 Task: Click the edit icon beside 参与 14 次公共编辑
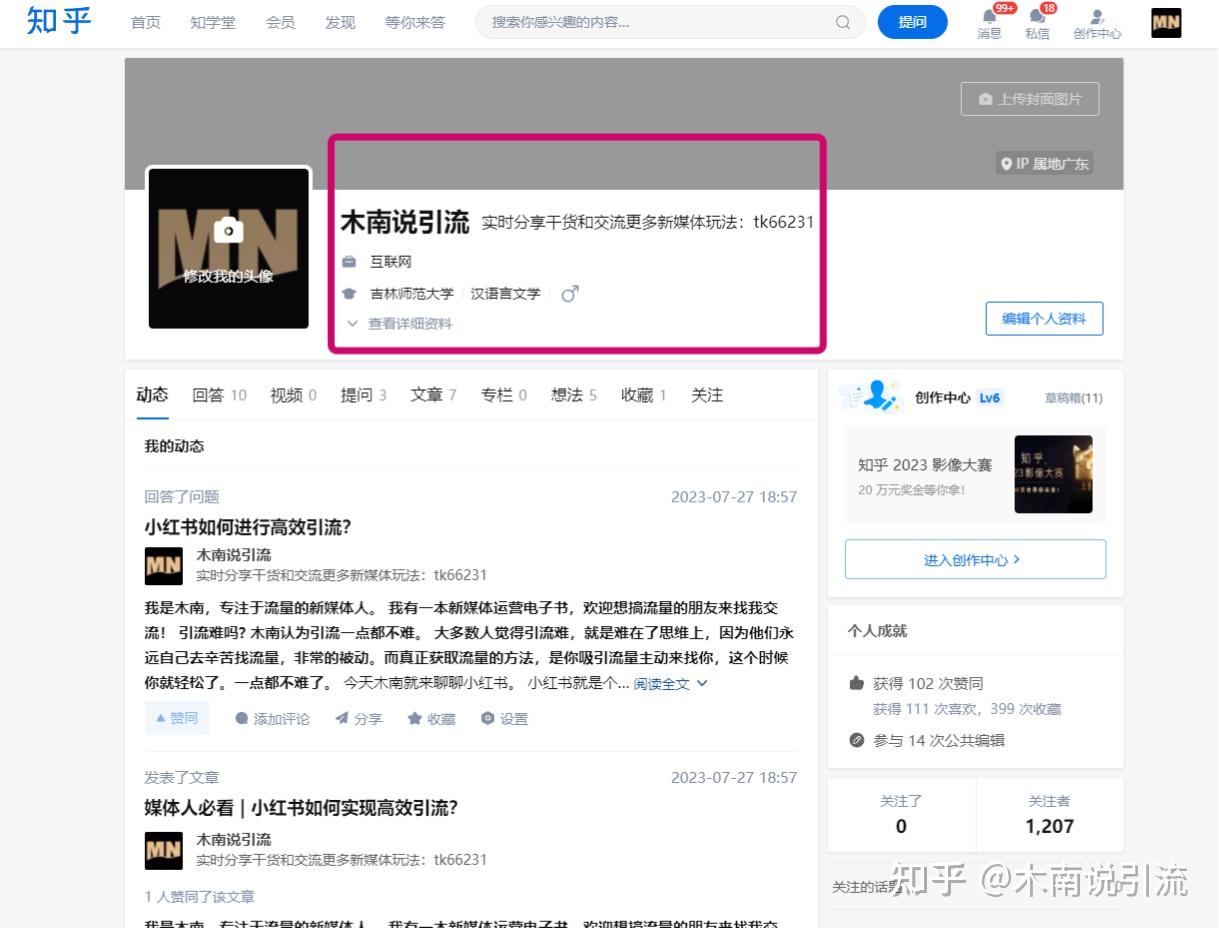point(856,740)
